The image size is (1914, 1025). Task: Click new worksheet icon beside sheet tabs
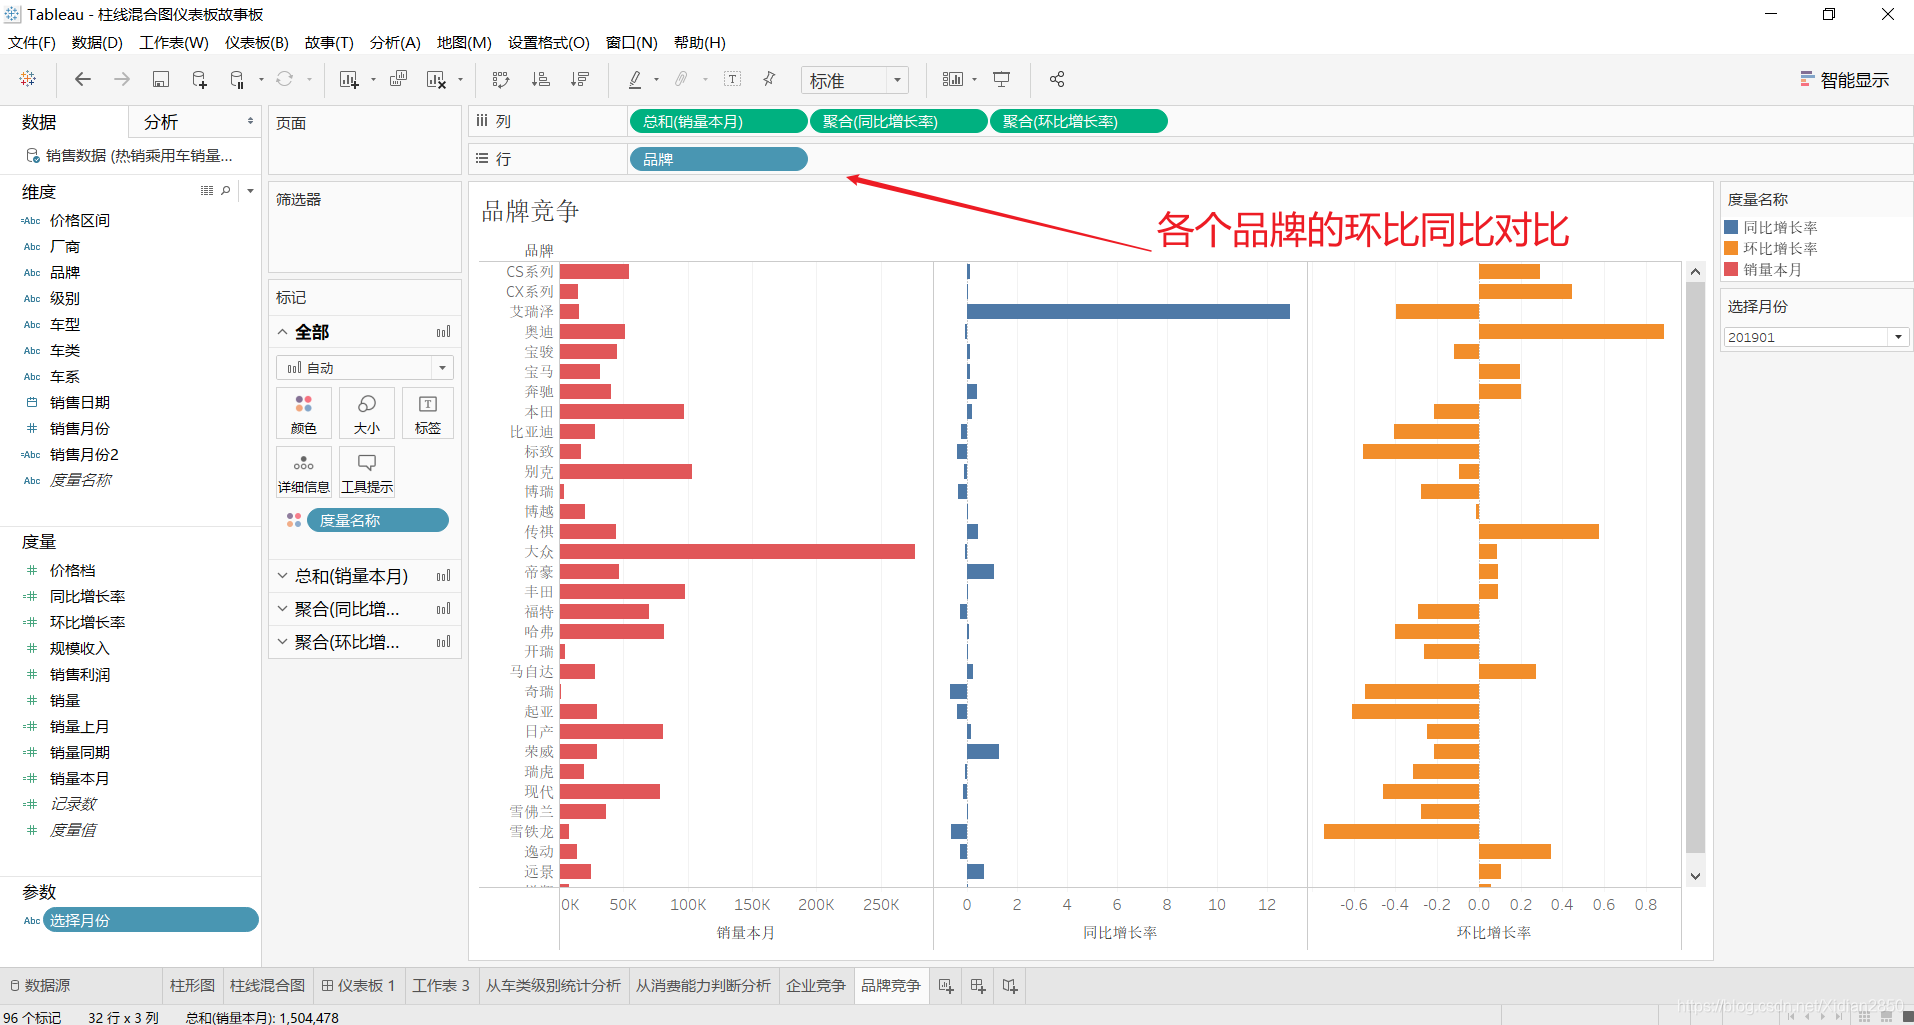(946, 986)
